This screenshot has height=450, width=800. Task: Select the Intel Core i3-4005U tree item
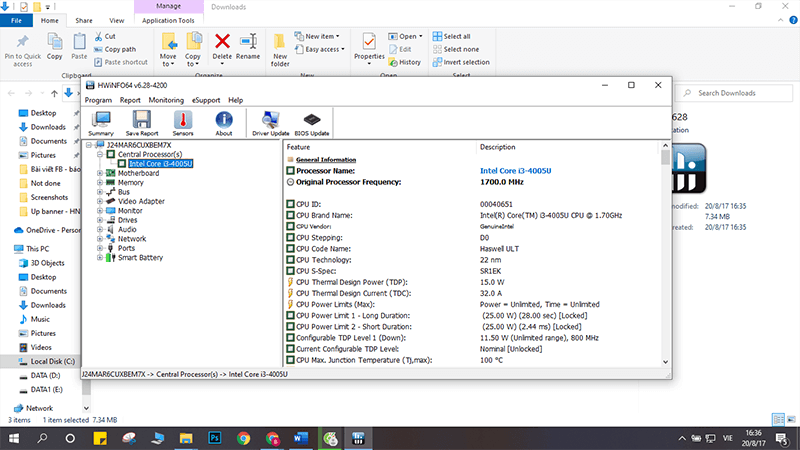[x=160, y=164]
